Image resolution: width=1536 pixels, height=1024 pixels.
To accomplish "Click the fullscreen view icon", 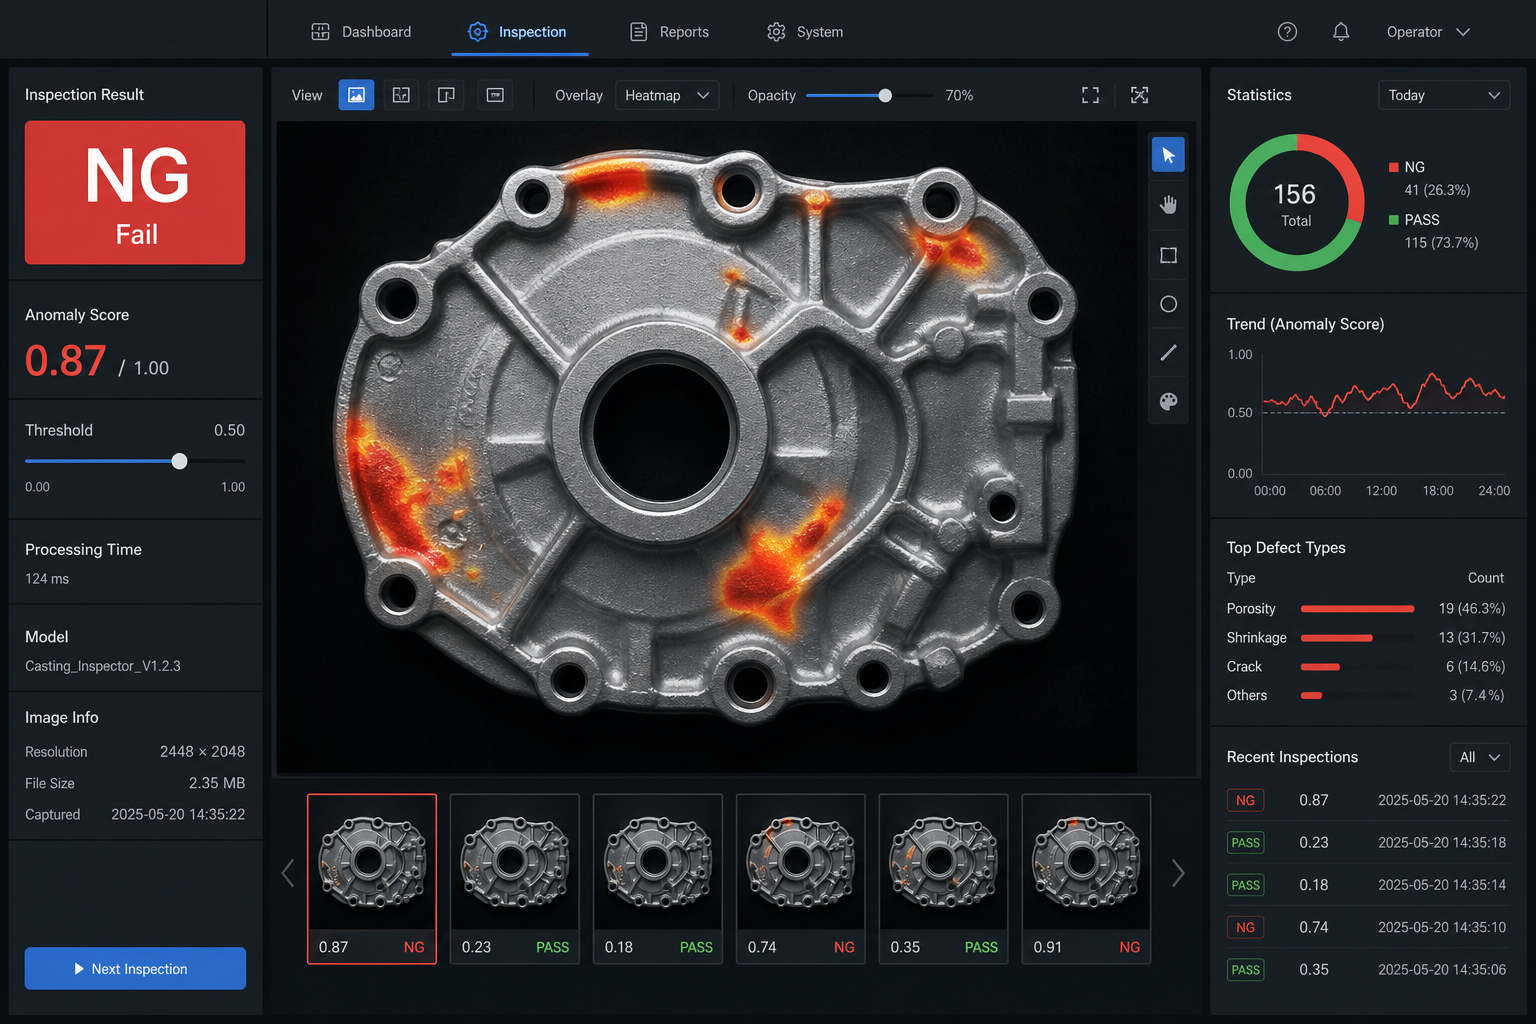I will 1090,95.
